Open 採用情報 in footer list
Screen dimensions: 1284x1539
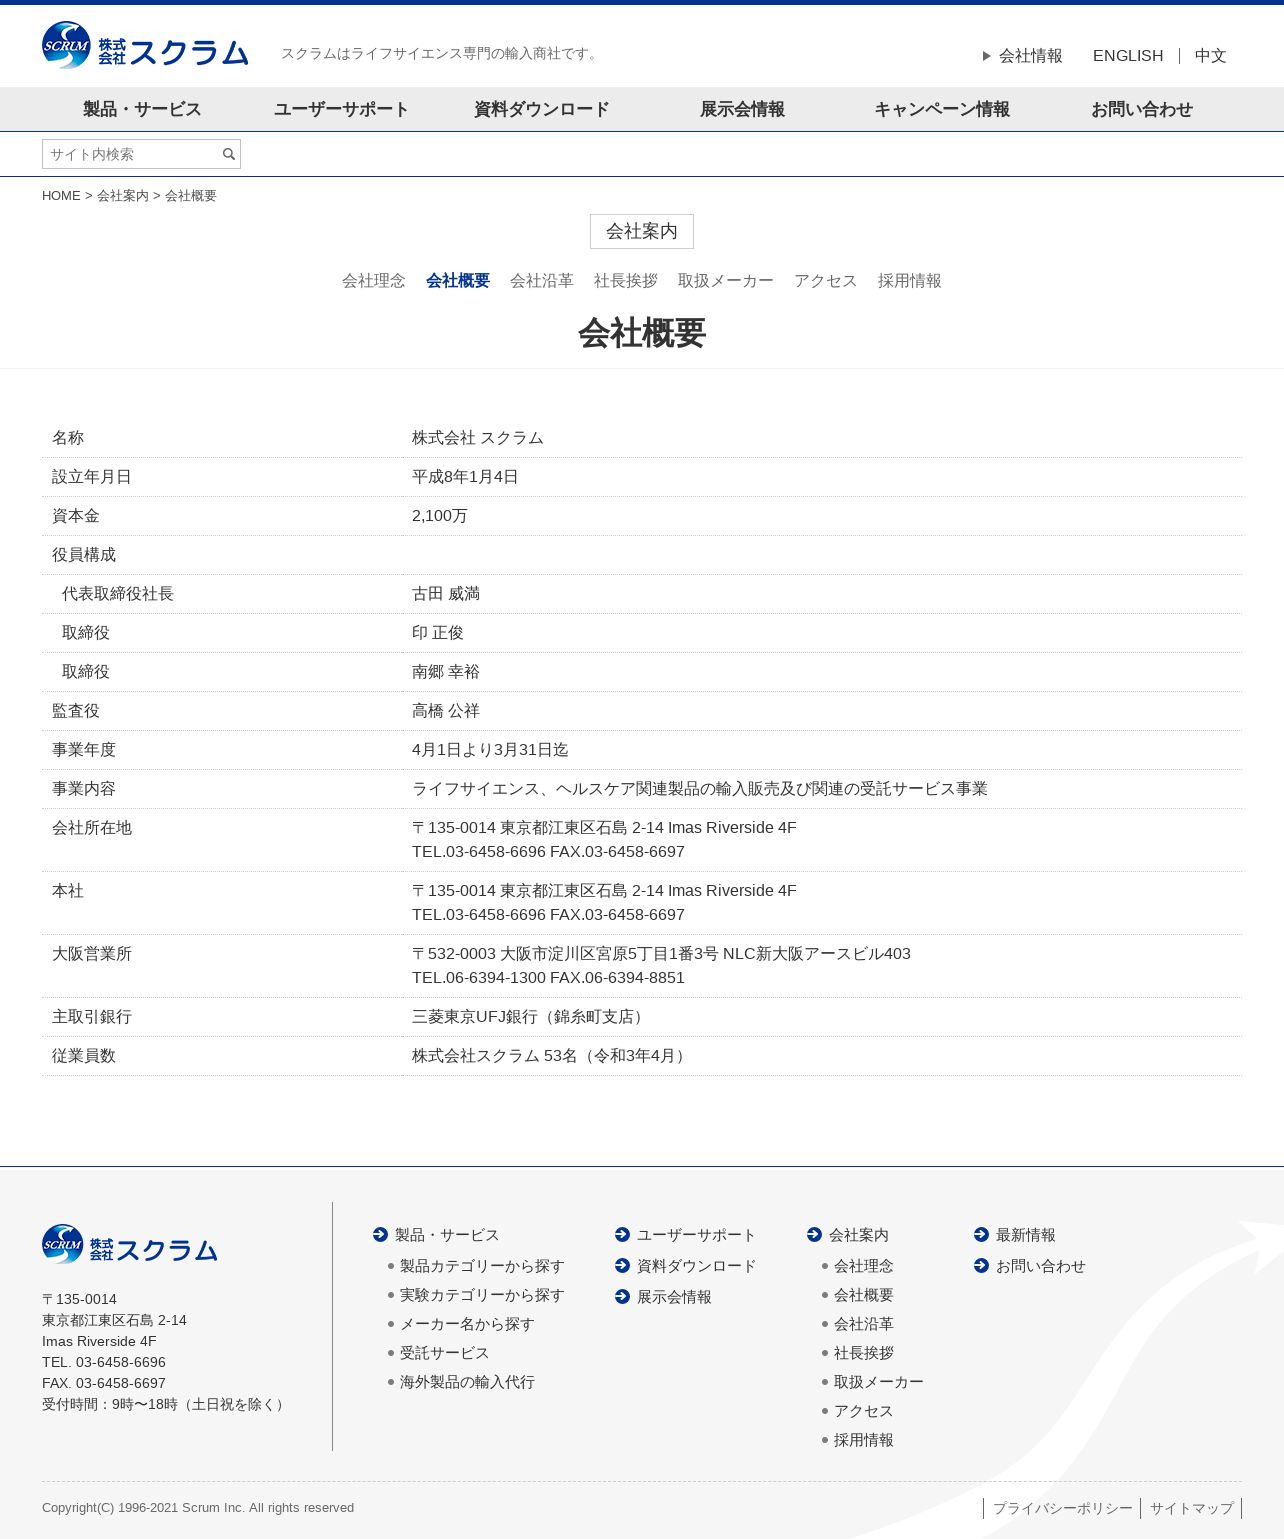coord(864,1440)
